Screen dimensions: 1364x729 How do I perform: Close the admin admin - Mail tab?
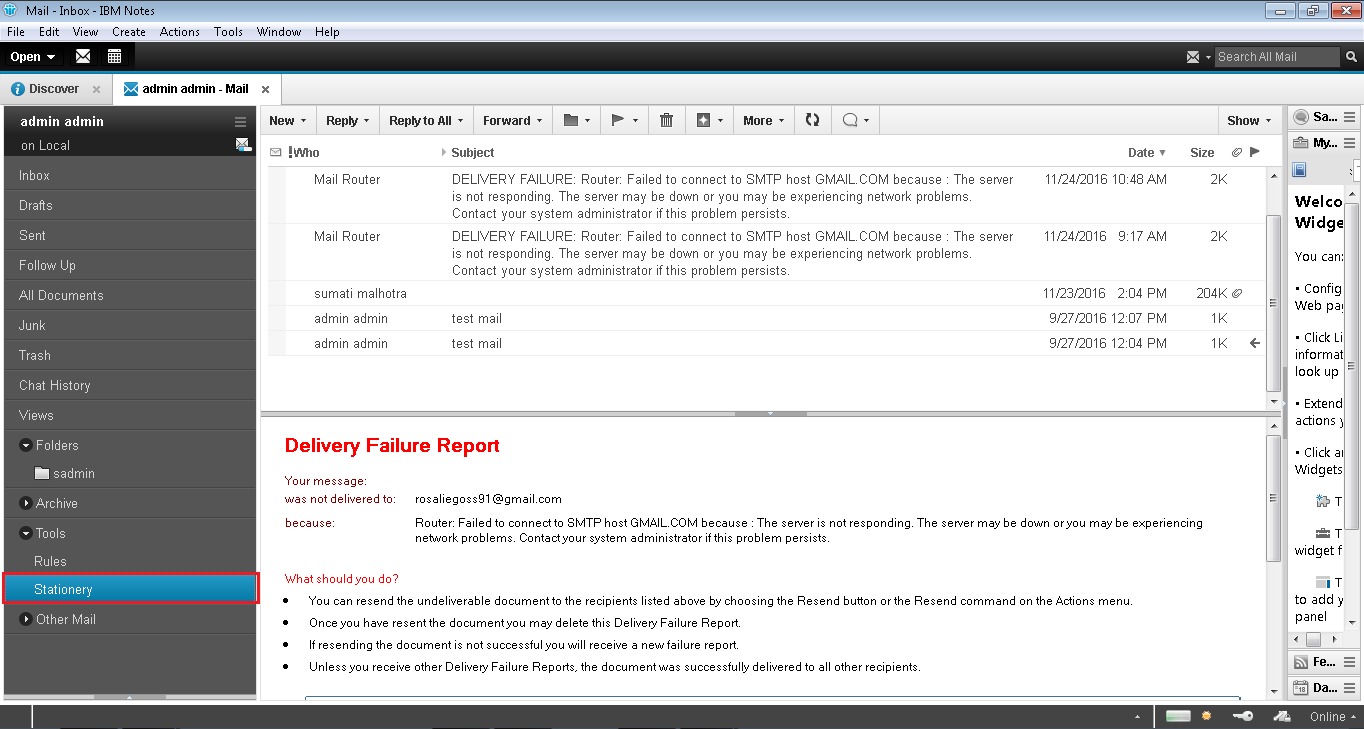tap(265, 89)
